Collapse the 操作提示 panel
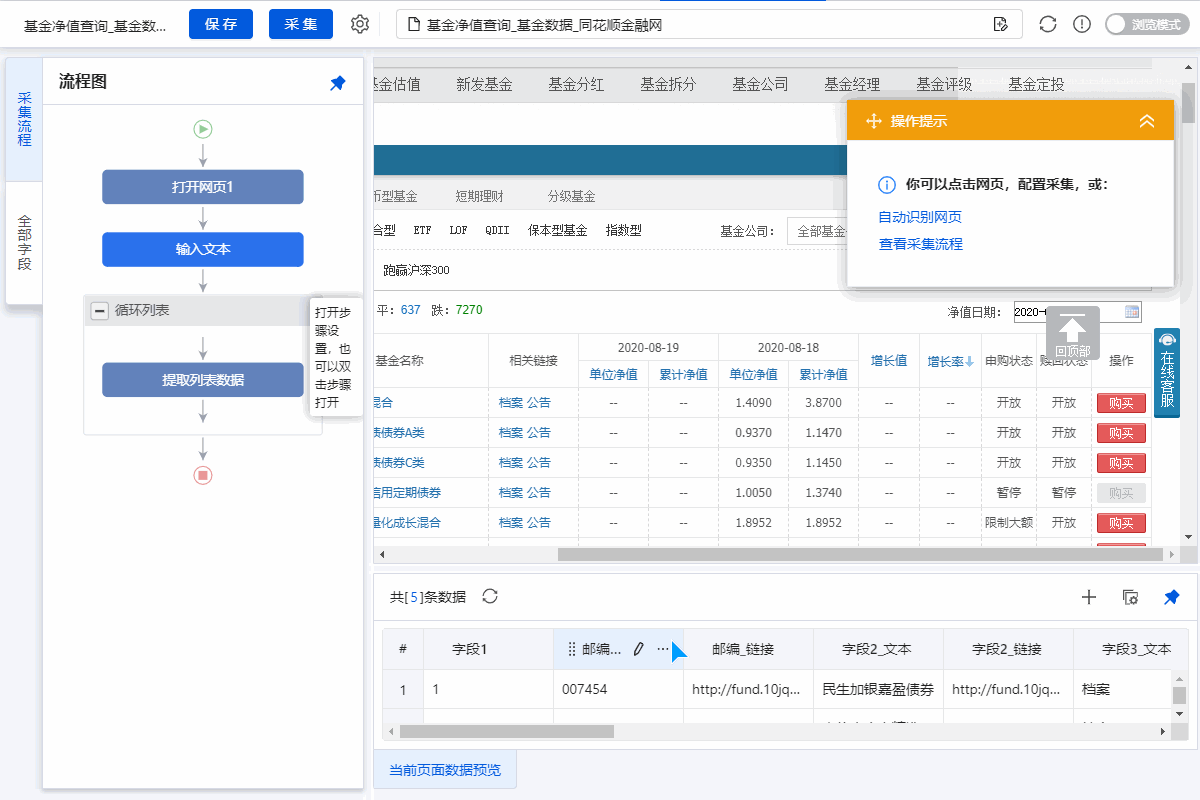 click(1147, 121)
